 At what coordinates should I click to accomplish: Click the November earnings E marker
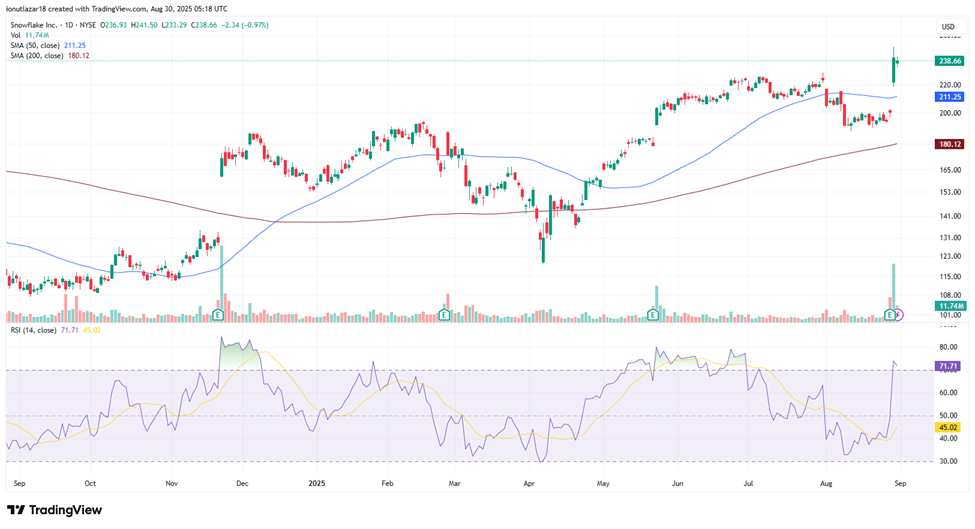tap(218, 315)
